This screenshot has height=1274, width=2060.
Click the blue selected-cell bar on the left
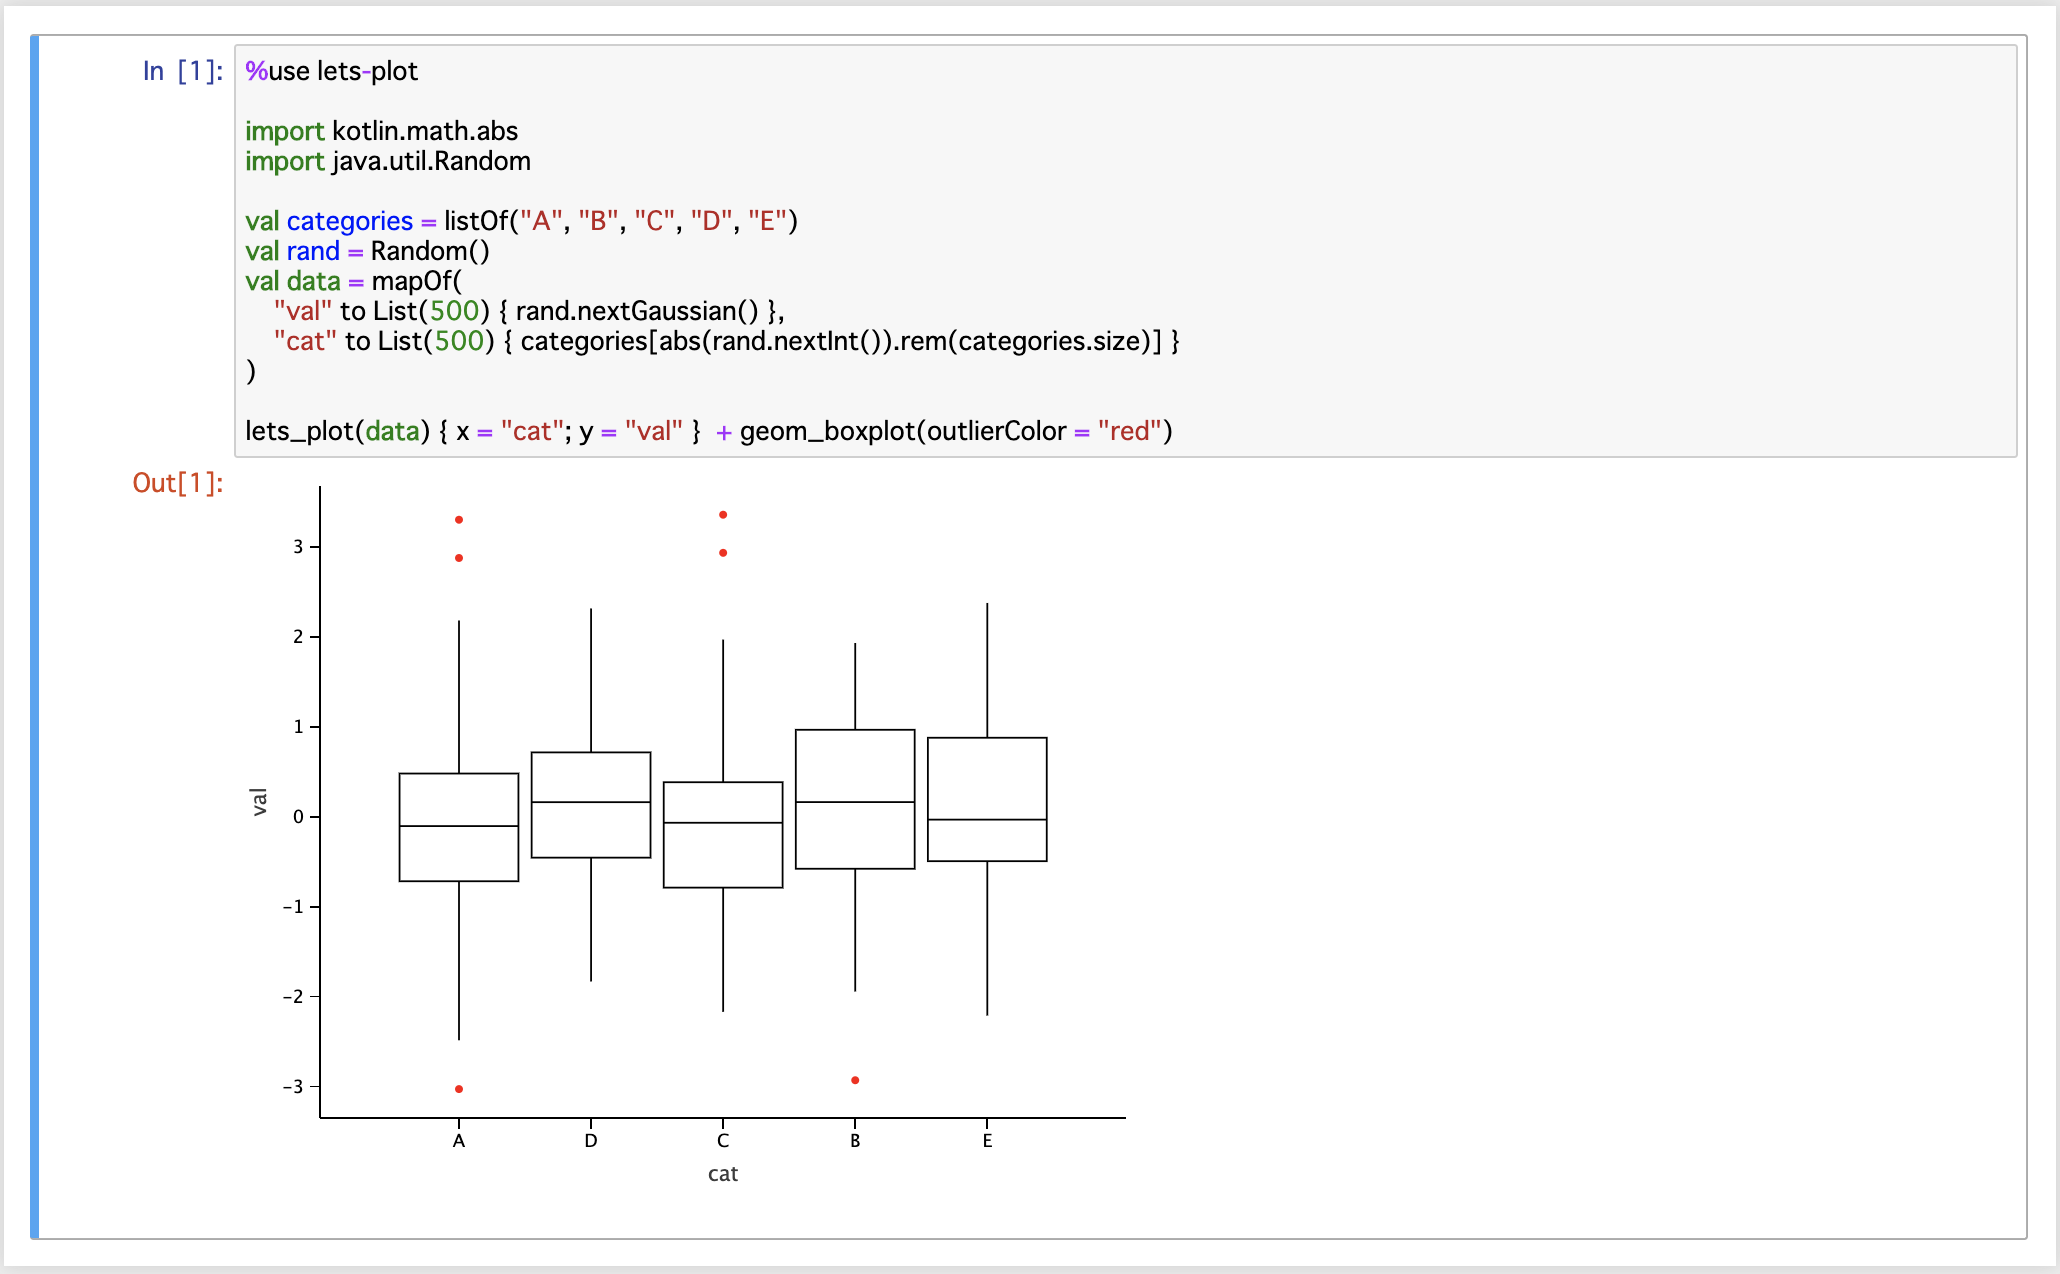(x=35, y=637)
